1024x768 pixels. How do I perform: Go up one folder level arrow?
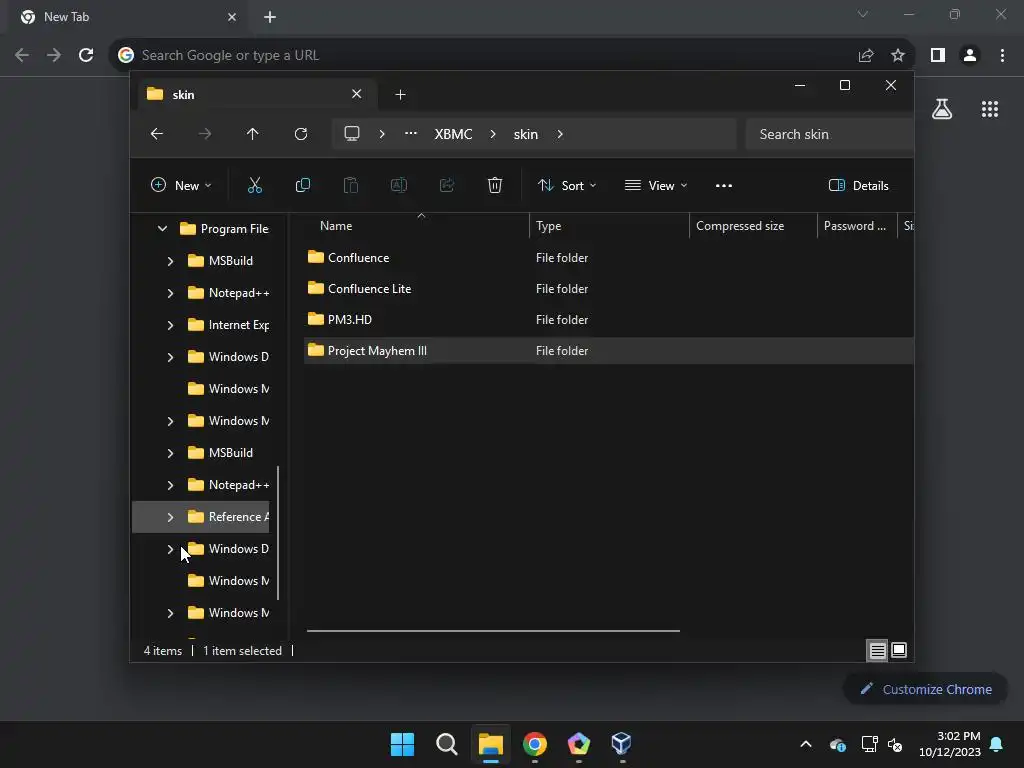253,134
